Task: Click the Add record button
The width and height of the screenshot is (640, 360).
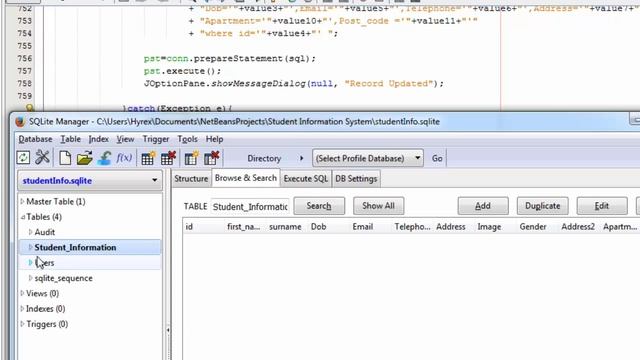Action: tap(483, 206)
